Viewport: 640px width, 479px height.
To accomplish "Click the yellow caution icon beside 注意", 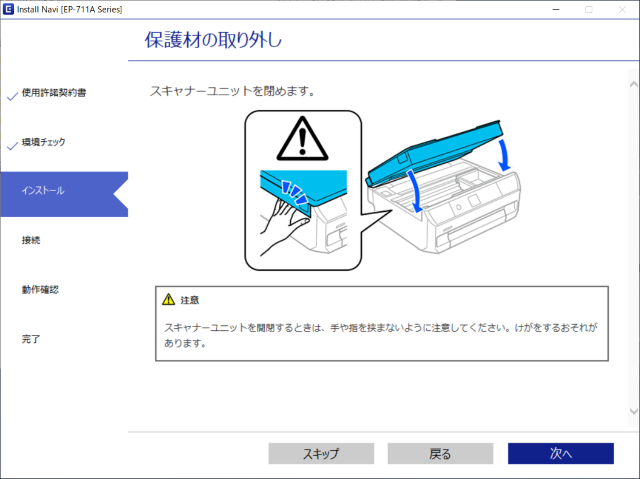I will tap(168, 299).
